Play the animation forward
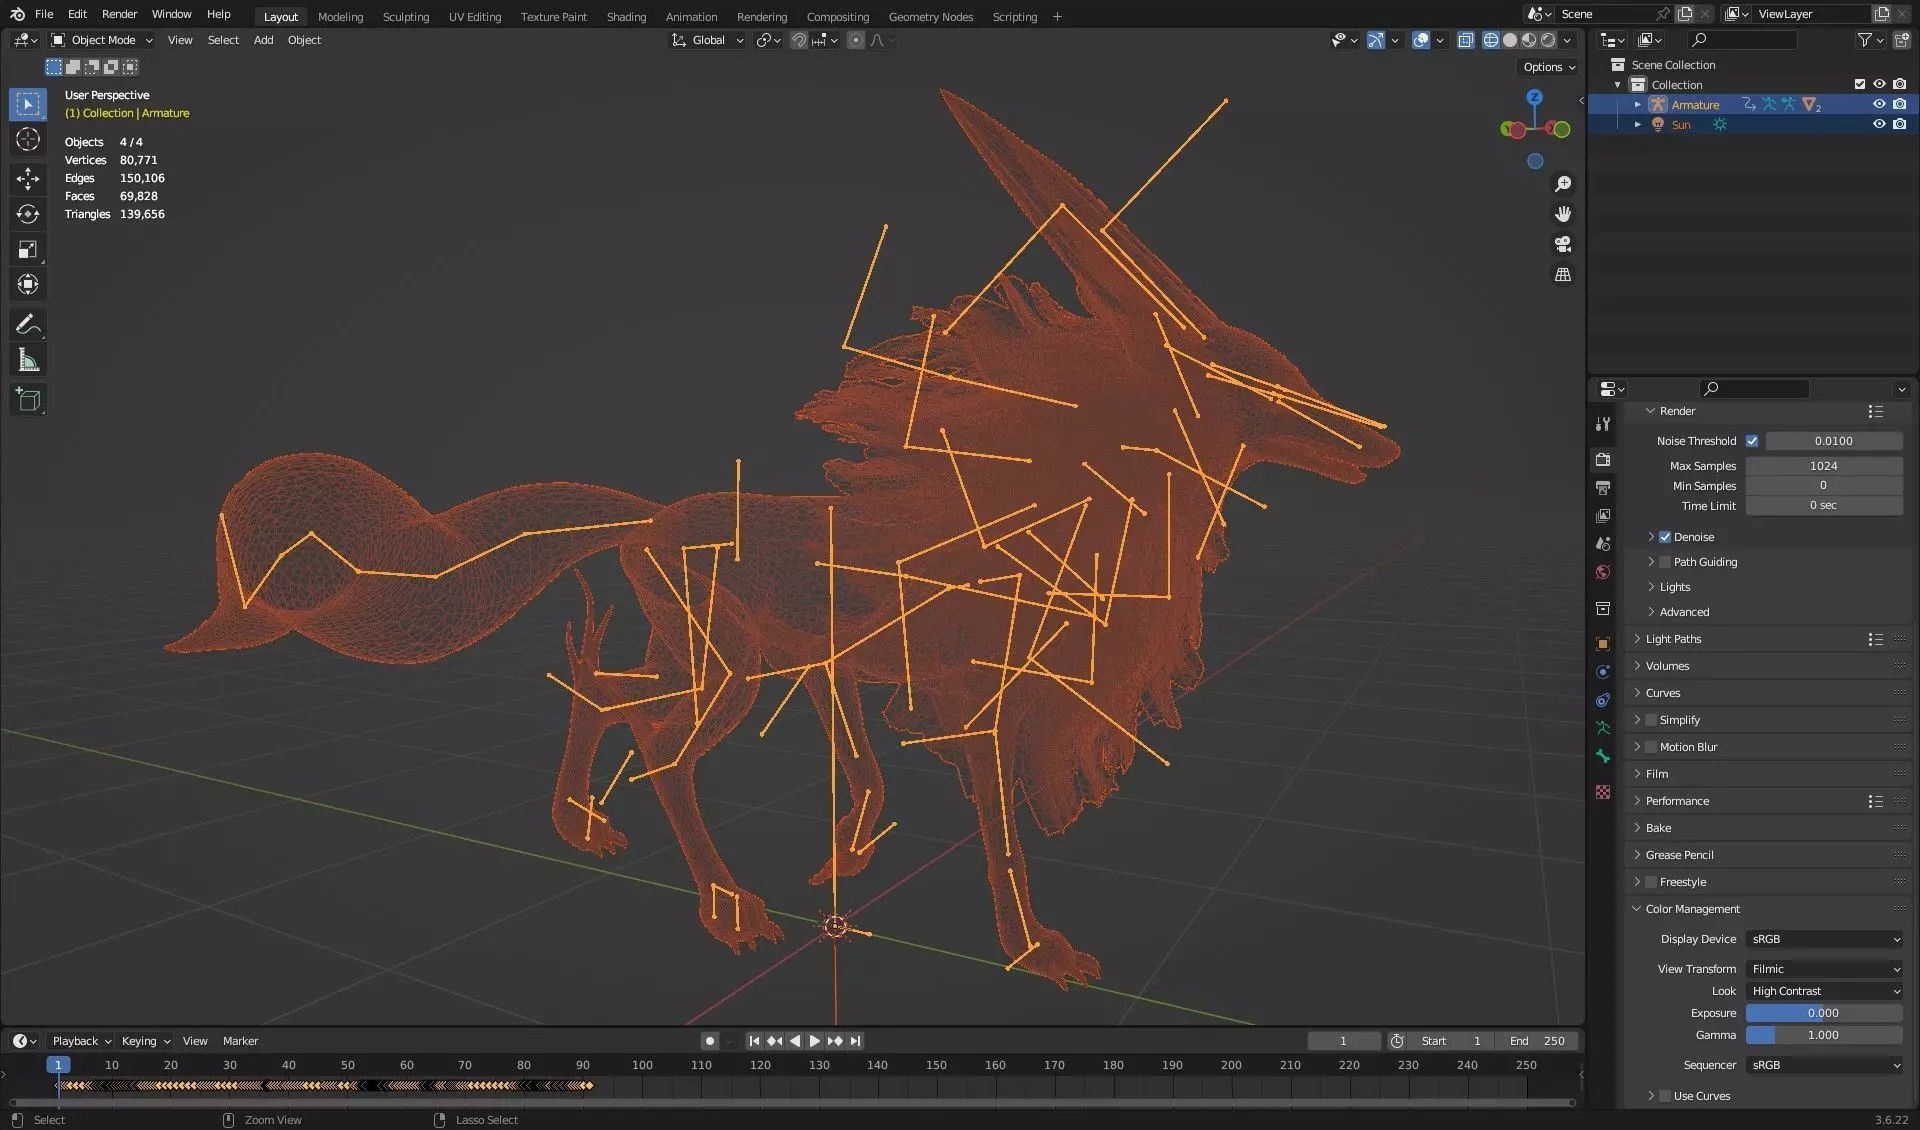The image size is (1920, 1130). (x=814, y=1041)
